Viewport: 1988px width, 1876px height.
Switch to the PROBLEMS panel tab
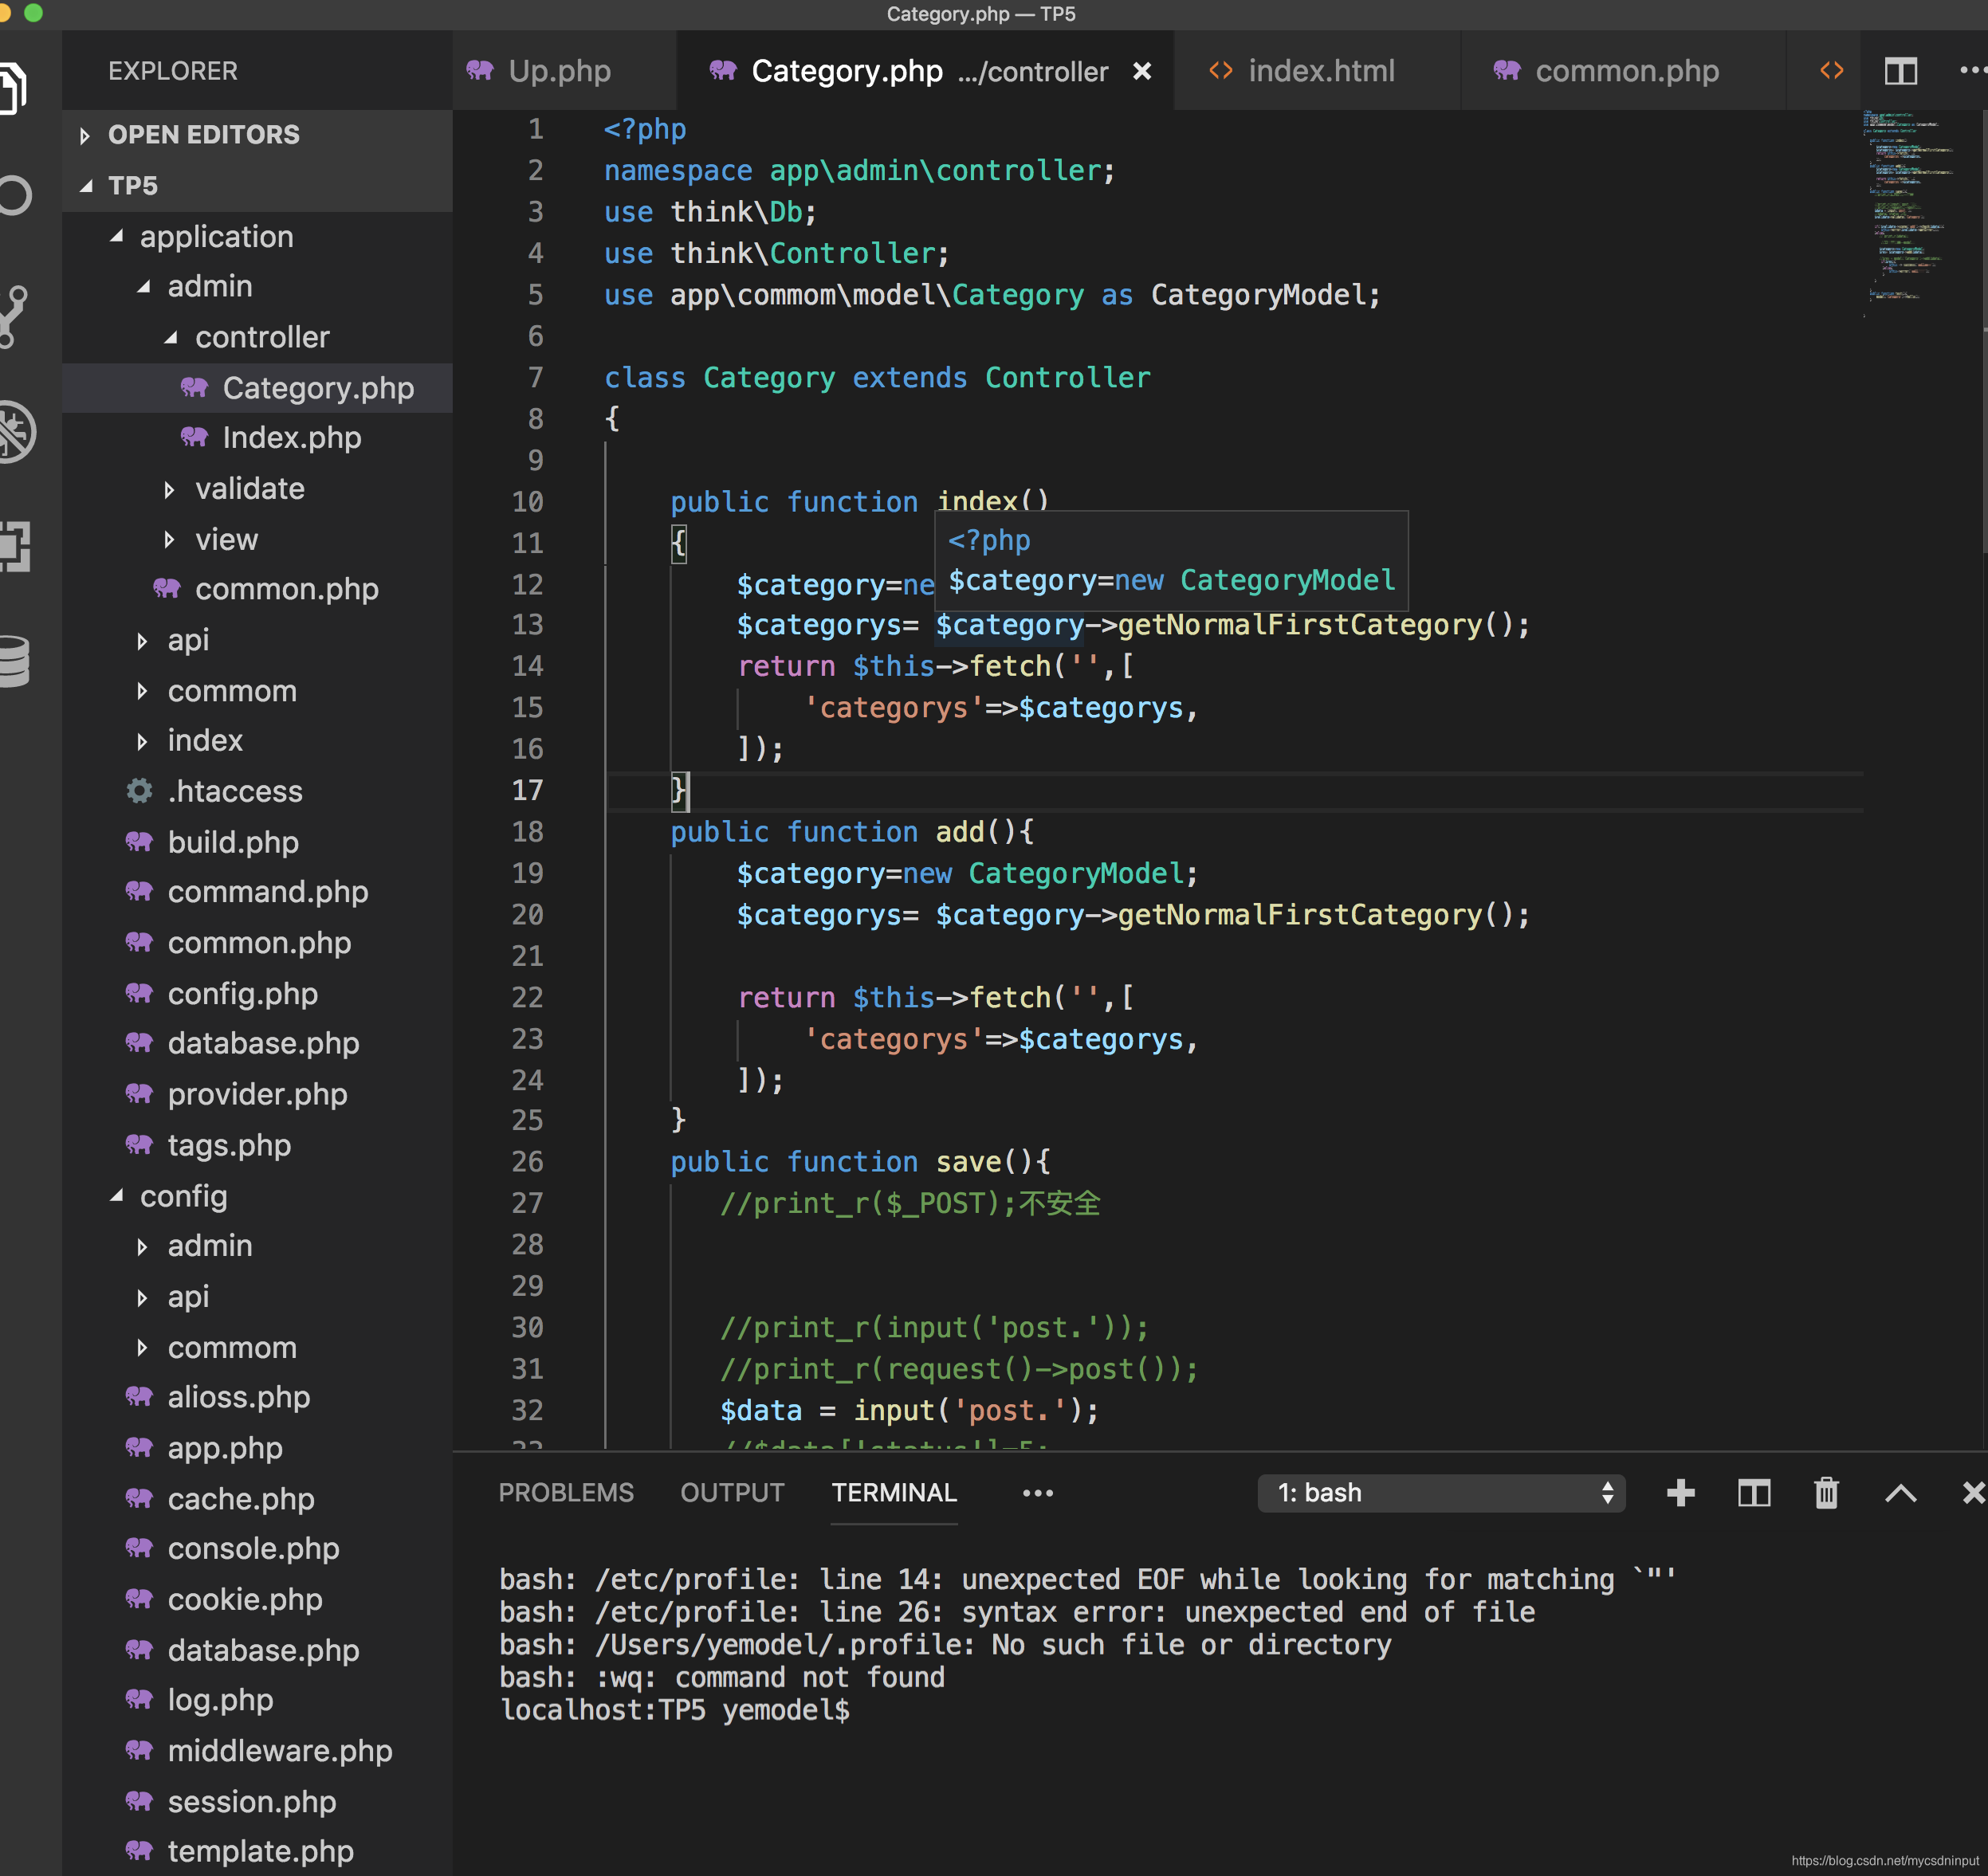565,1493
